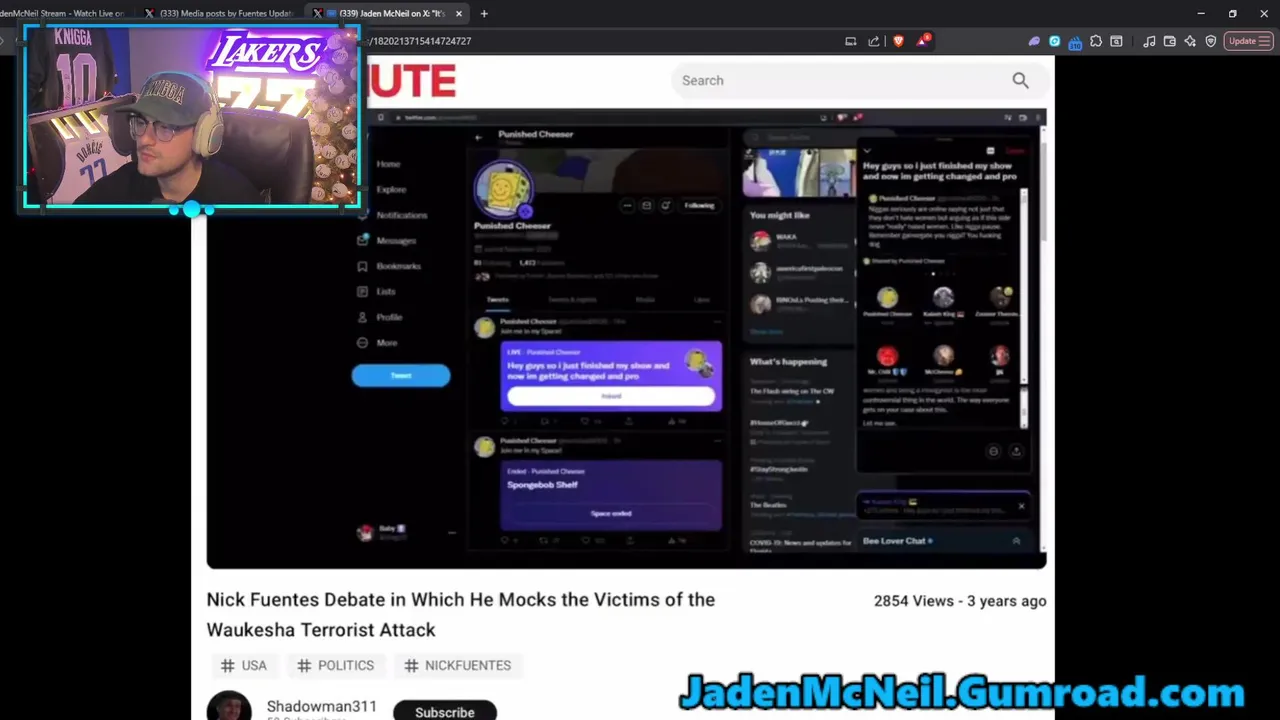
Task: Open the Leo AI sparkle icon
Action: tap(1189, 41)
